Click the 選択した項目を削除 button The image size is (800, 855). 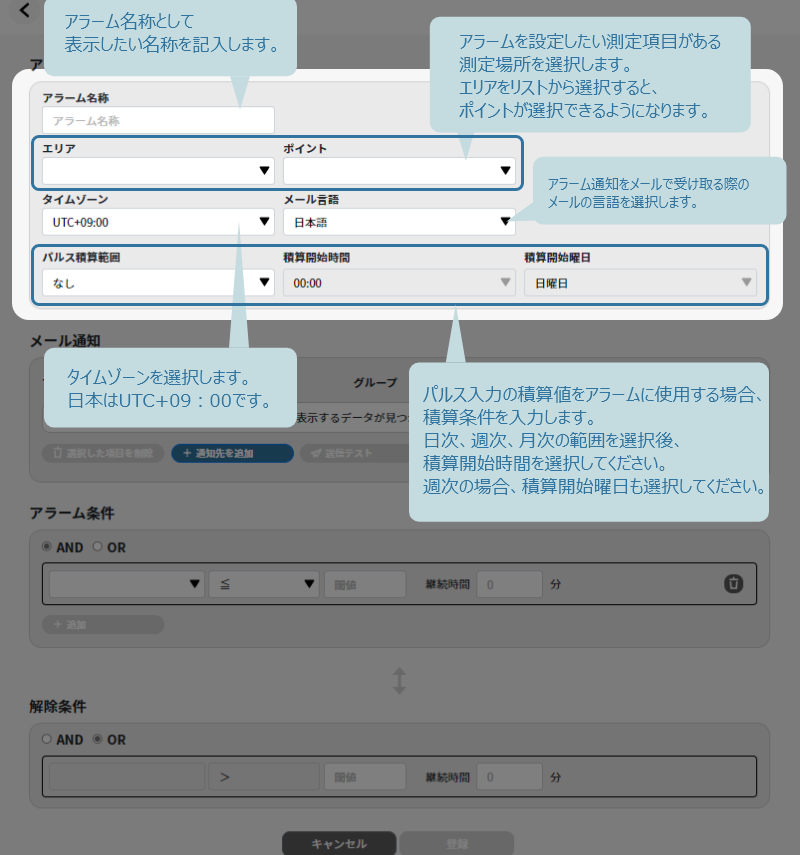click(x=103, y=453)
